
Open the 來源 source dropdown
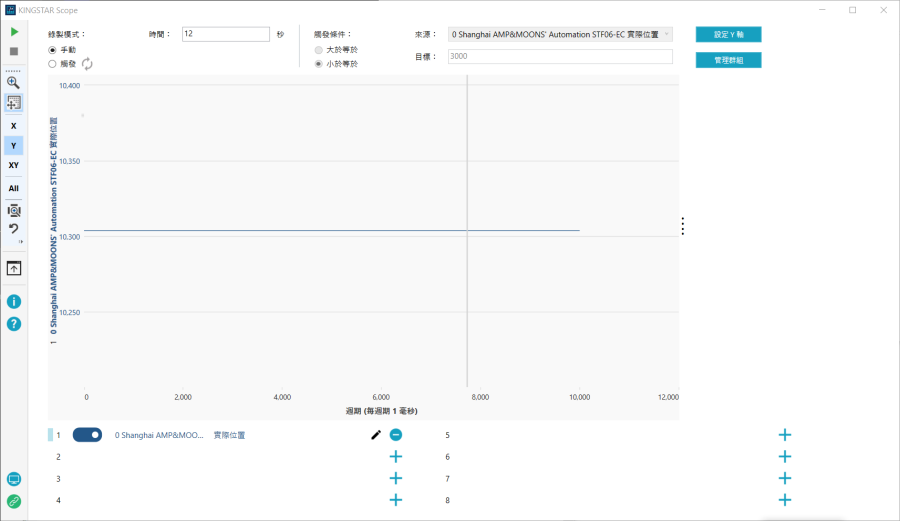(x=560, y=34)
